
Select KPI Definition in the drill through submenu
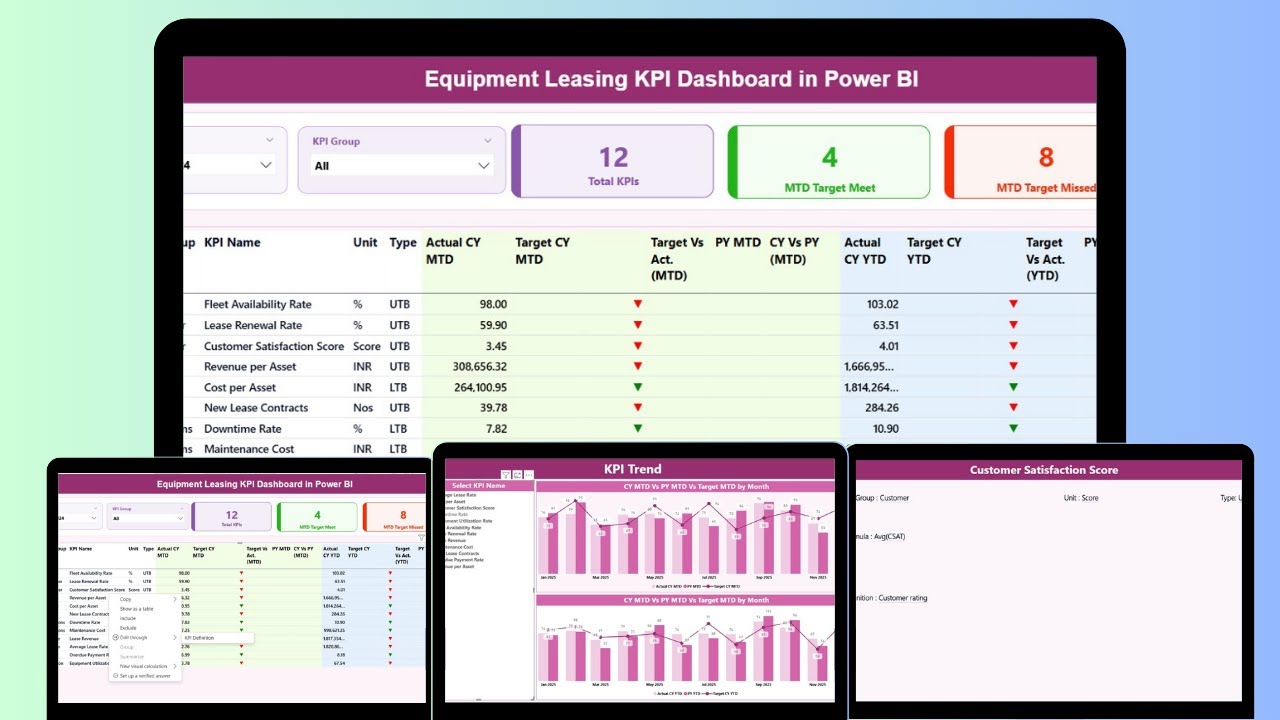coord(199,638)
